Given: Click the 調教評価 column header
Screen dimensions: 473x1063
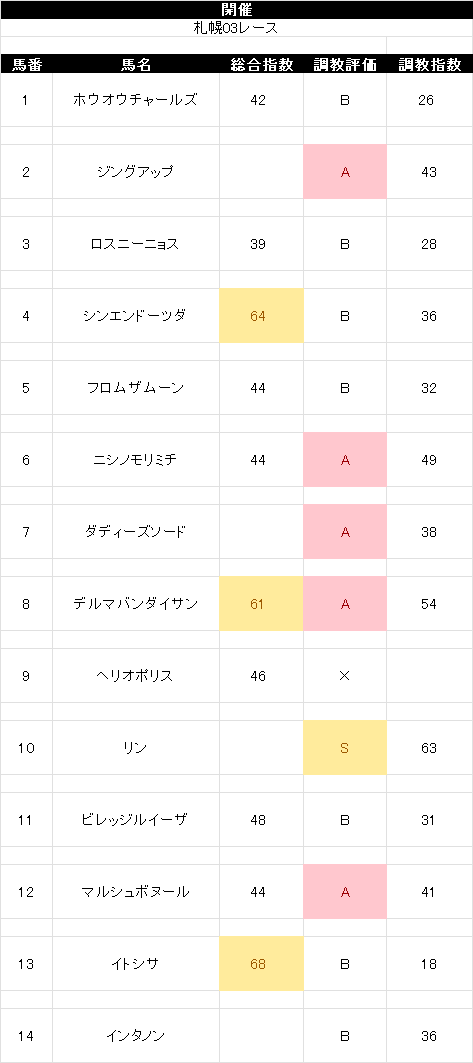Looking at the screenshot, I should (x=345, y=65).
